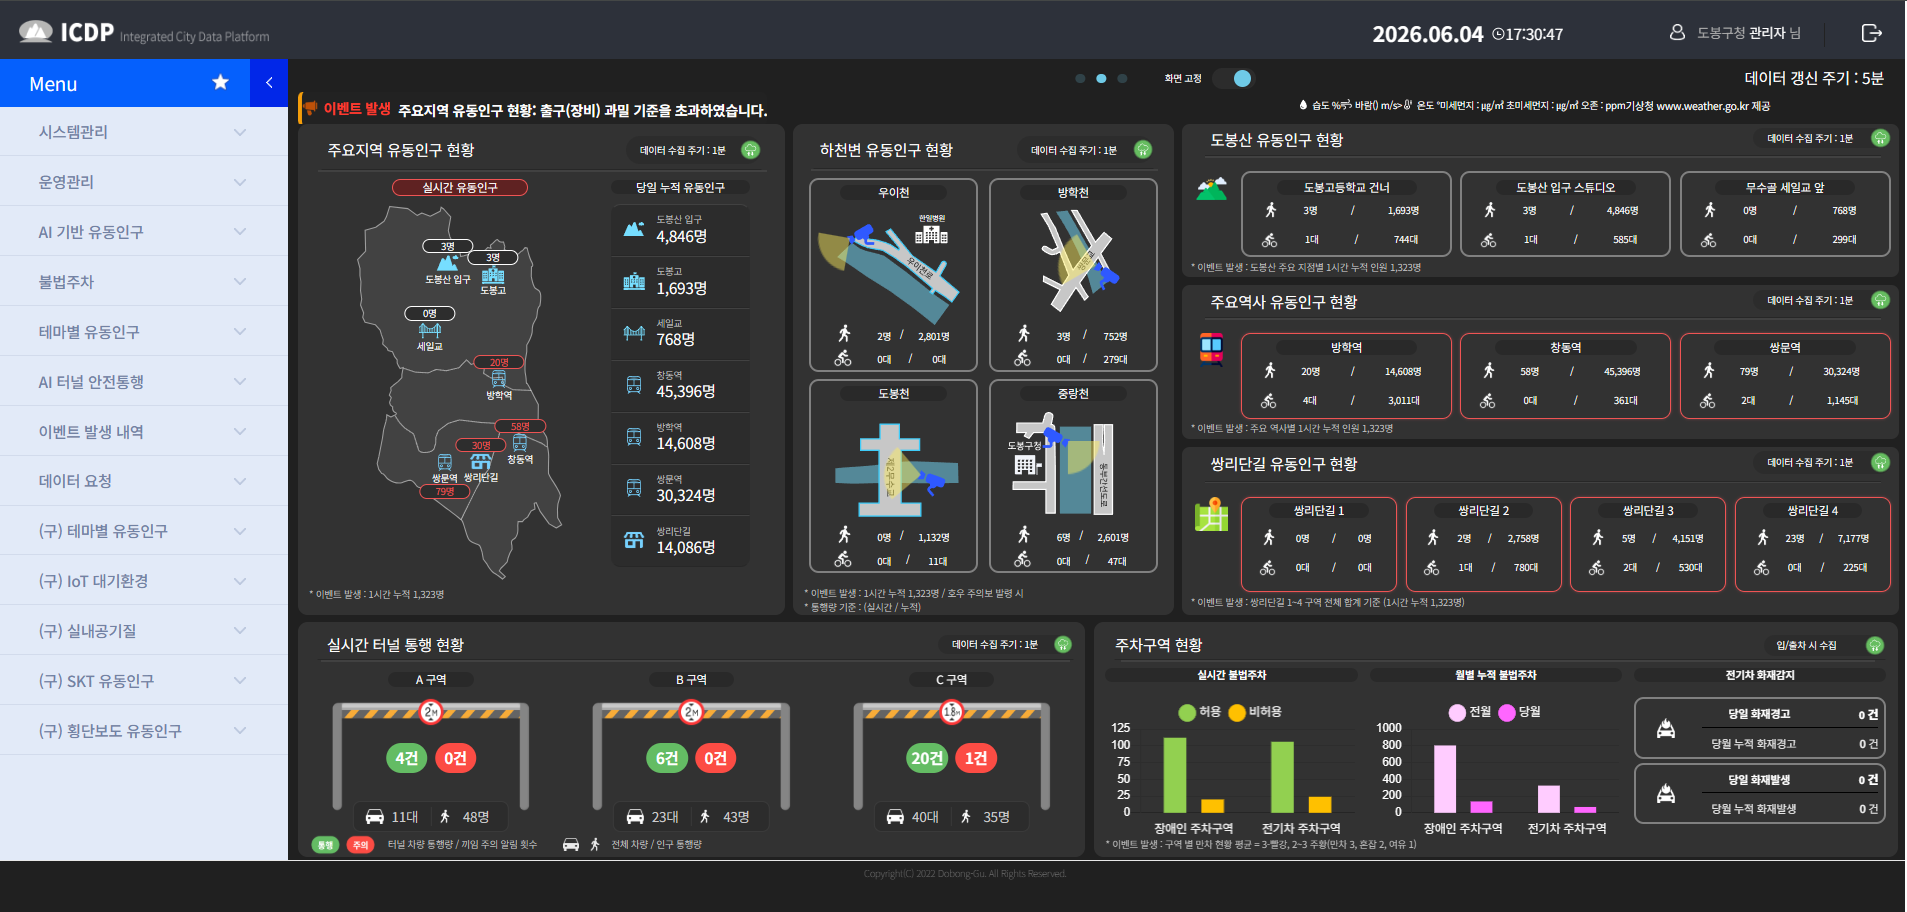Click the subway train icon in 주요역사 panel

[1211, 348]
